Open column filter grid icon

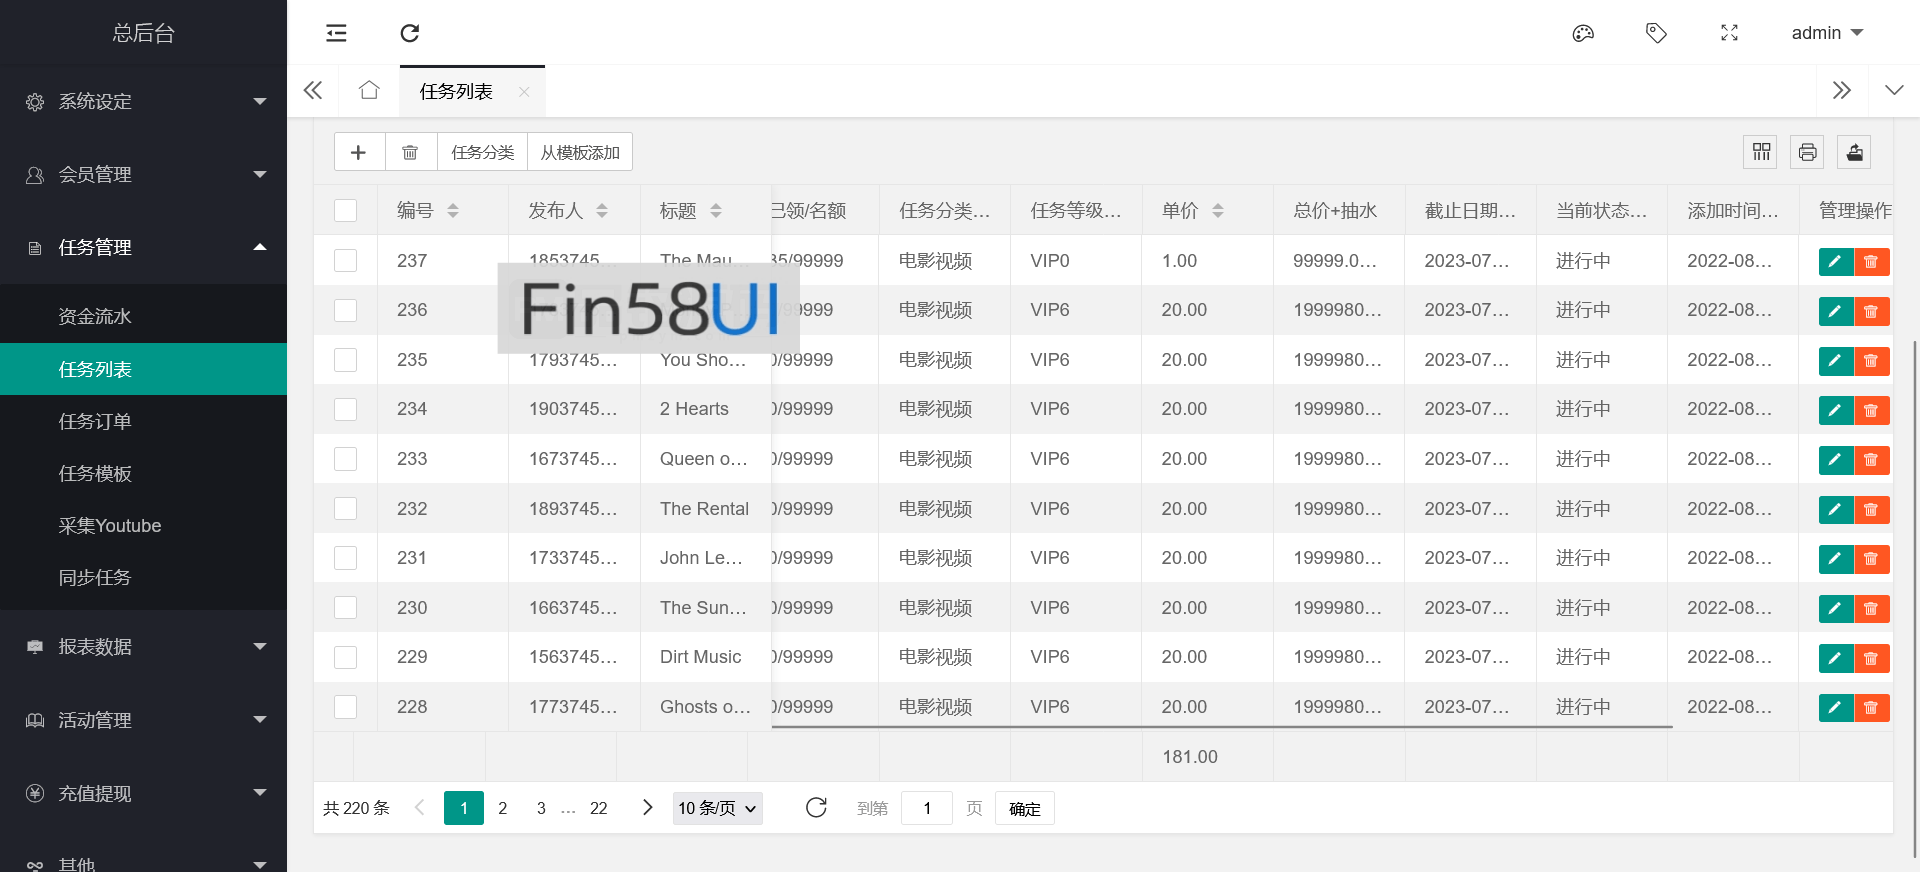coord(1761,152)
